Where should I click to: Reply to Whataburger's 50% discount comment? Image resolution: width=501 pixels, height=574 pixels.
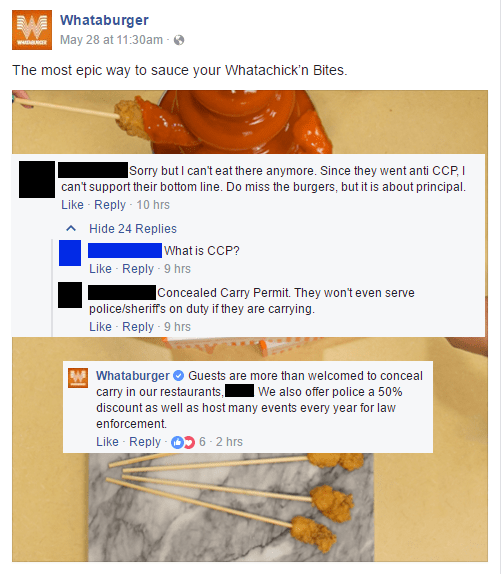click(145, 442)
